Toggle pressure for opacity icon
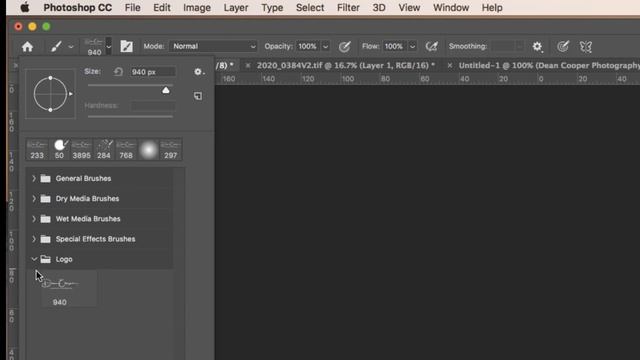 [x=344, y=47]
